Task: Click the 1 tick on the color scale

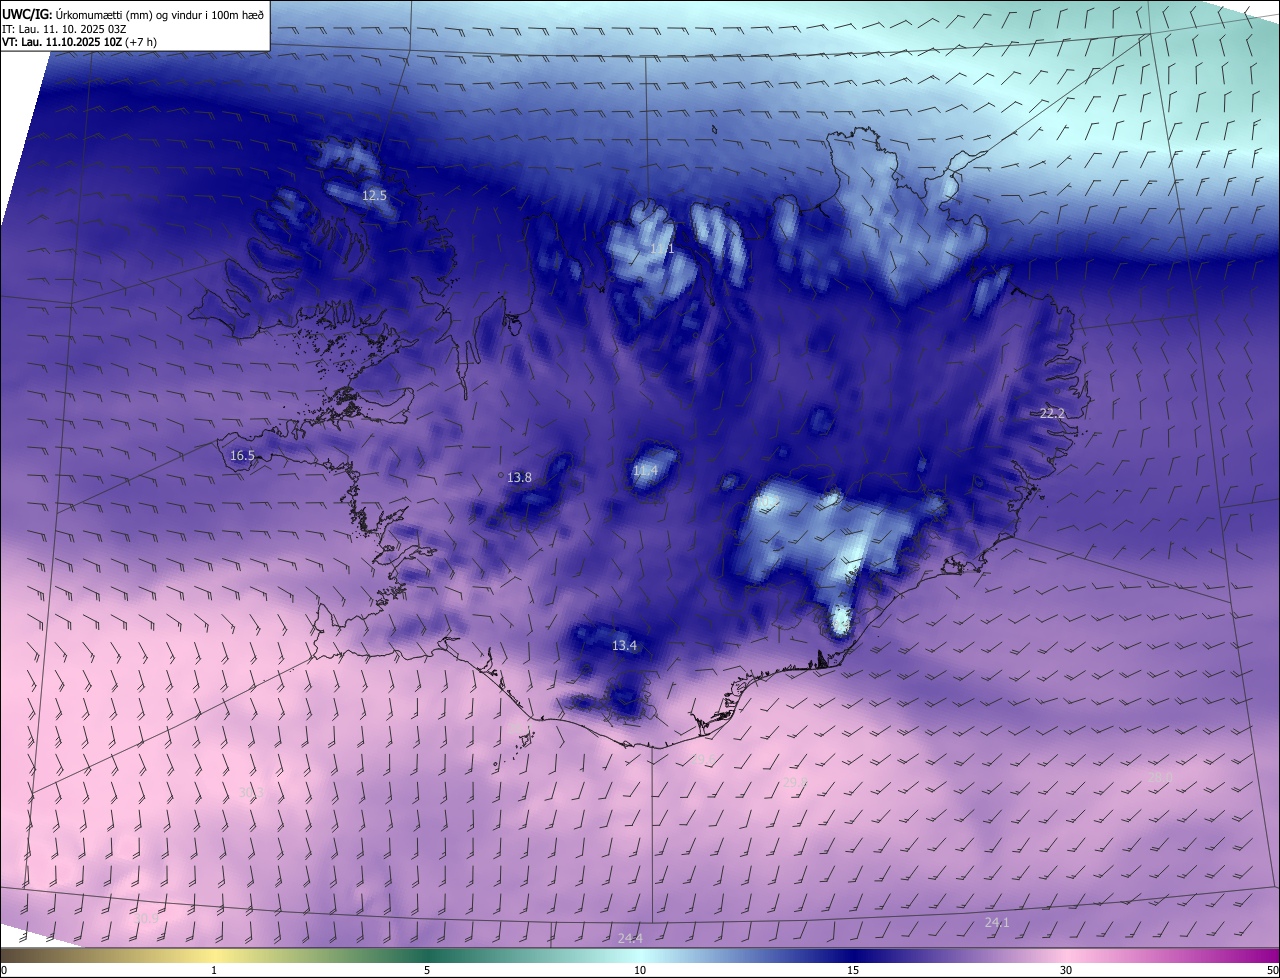Action: (x=214, y=970)
